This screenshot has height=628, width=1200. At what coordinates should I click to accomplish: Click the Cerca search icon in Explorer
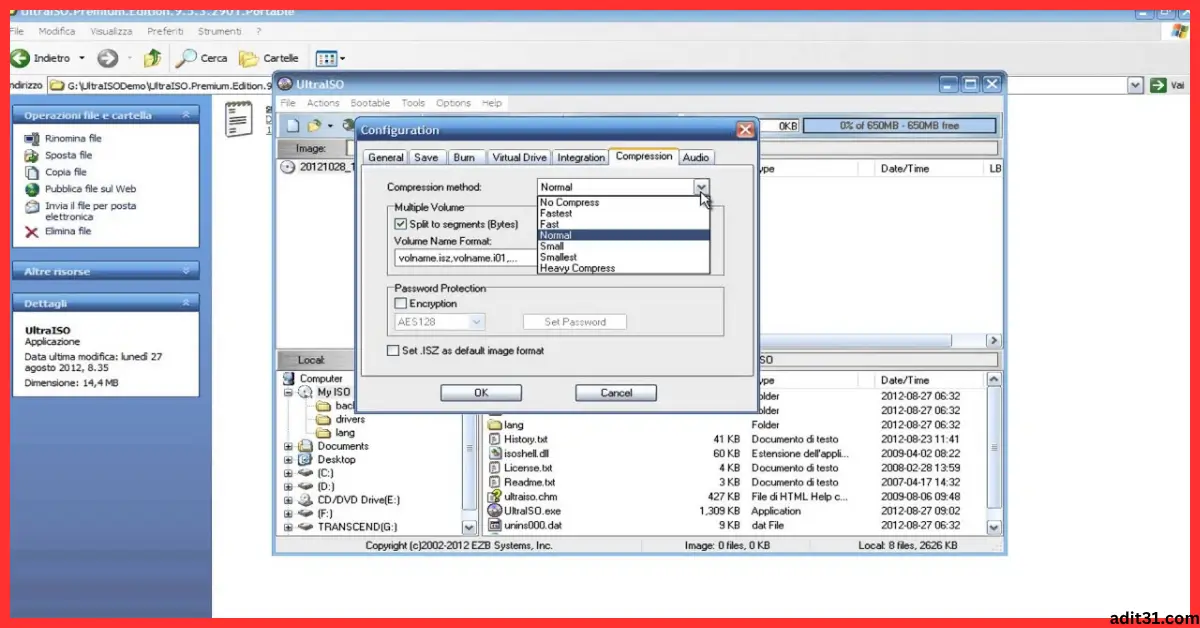coord(187,58)
